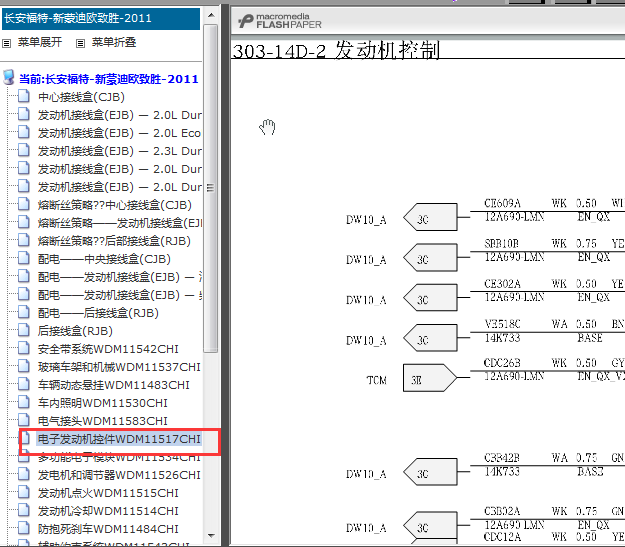Open 中心接线盒(CJB) document
625x547 pixels.
coord(81,97)
